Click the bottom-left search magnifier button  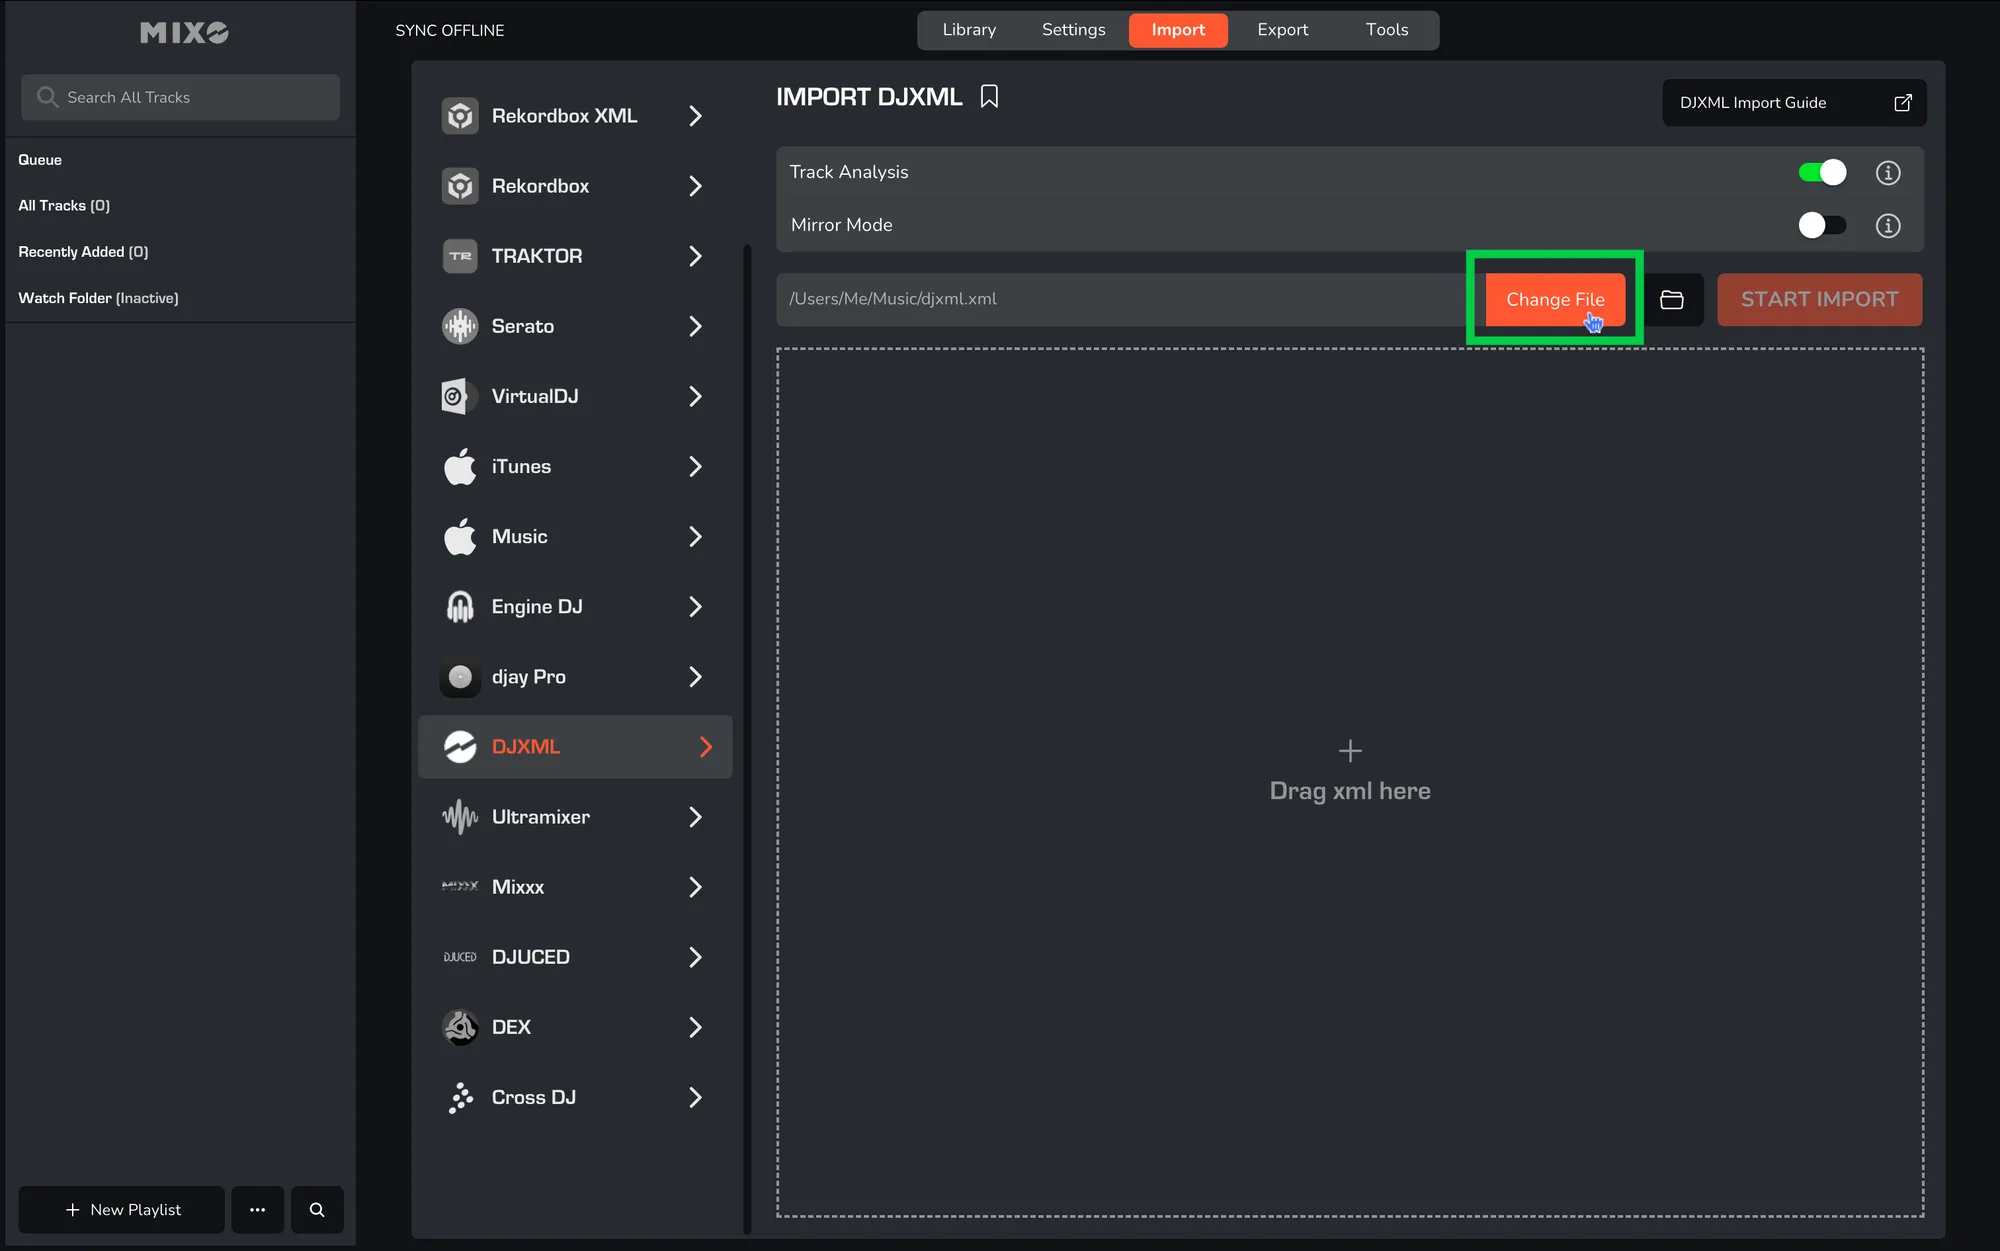(x=317, y=1210)
